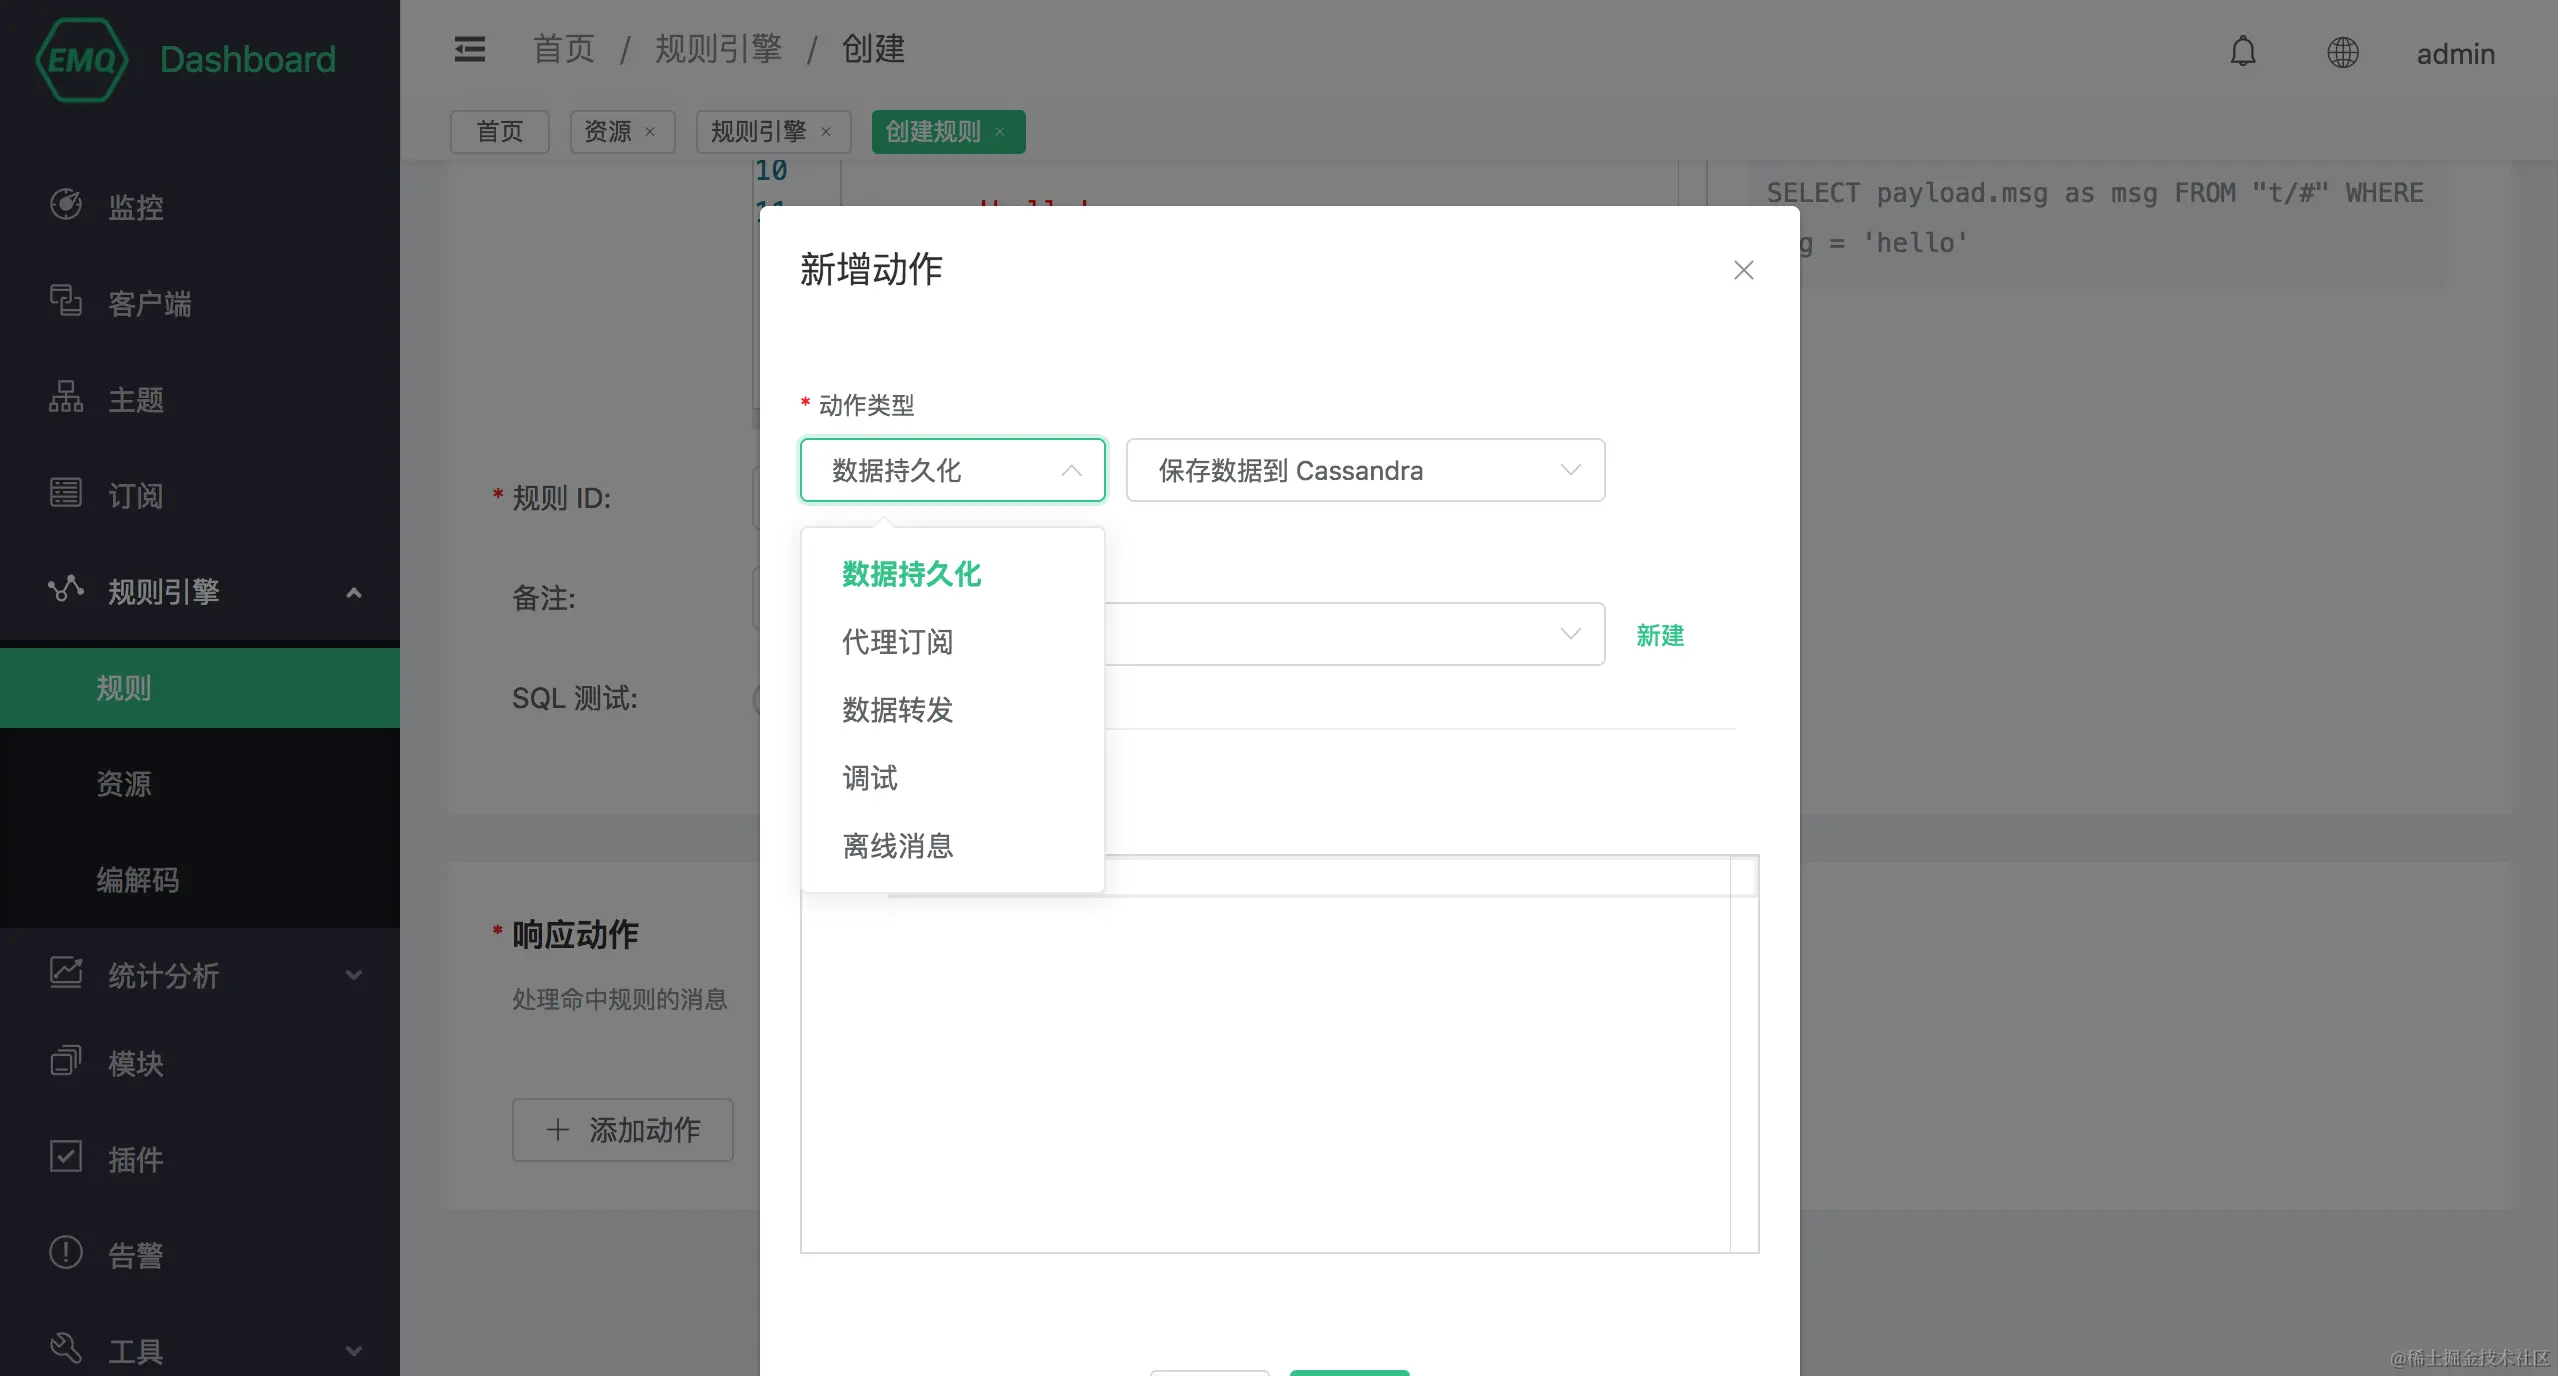
Task: Select 代理订阅 from dropdown list
Action: [x=897, y=642]
